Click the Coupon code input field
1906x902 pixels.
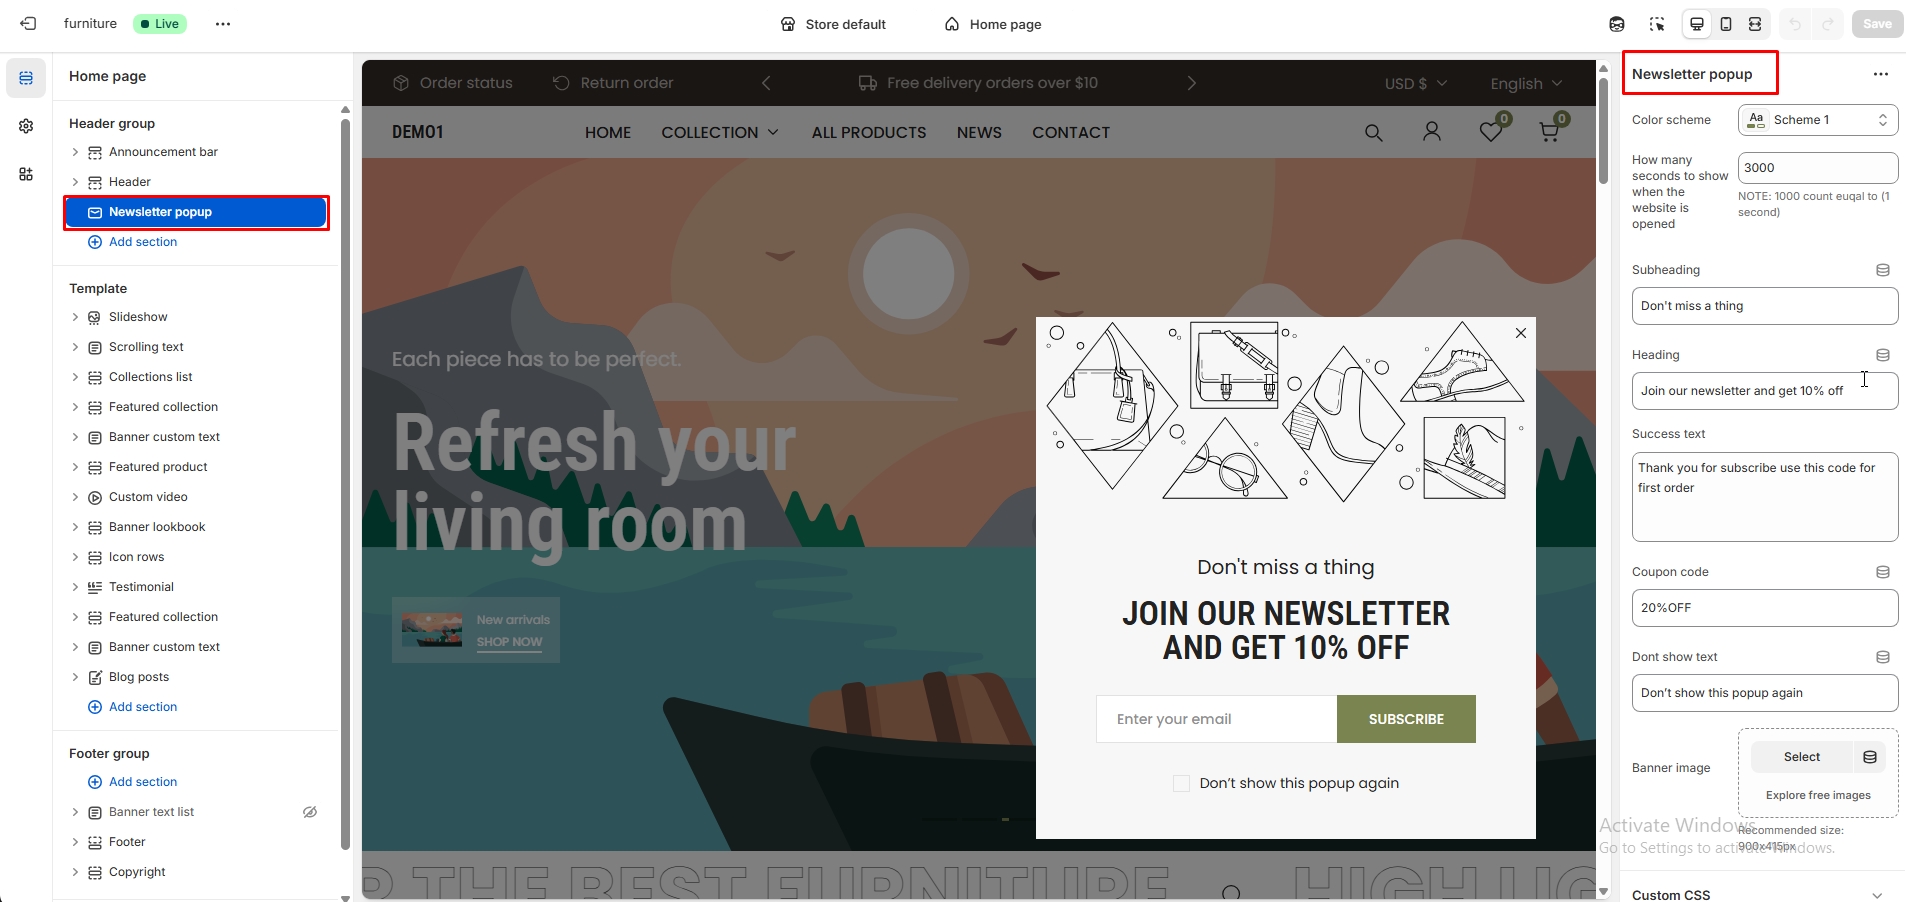click(1765, 608)
